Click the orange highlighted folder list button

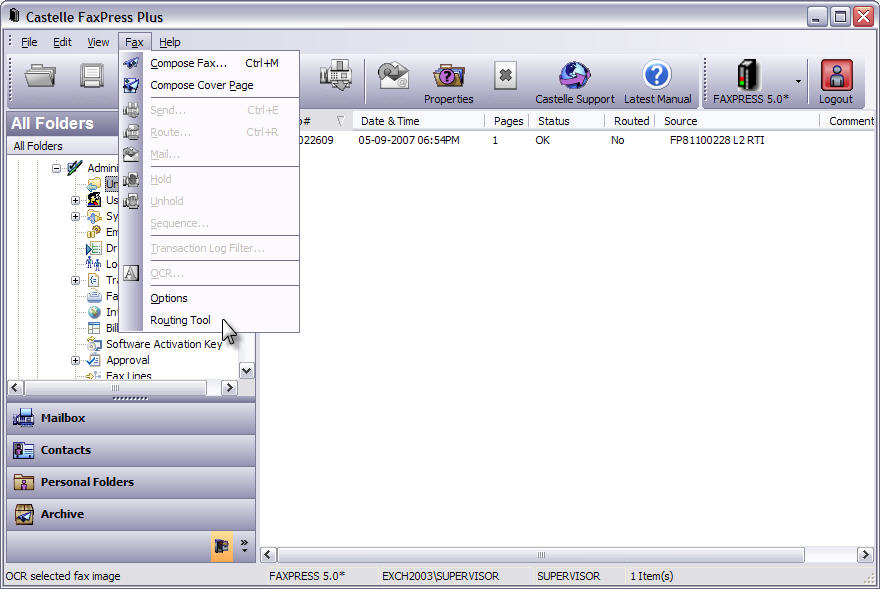pos(222,546)
